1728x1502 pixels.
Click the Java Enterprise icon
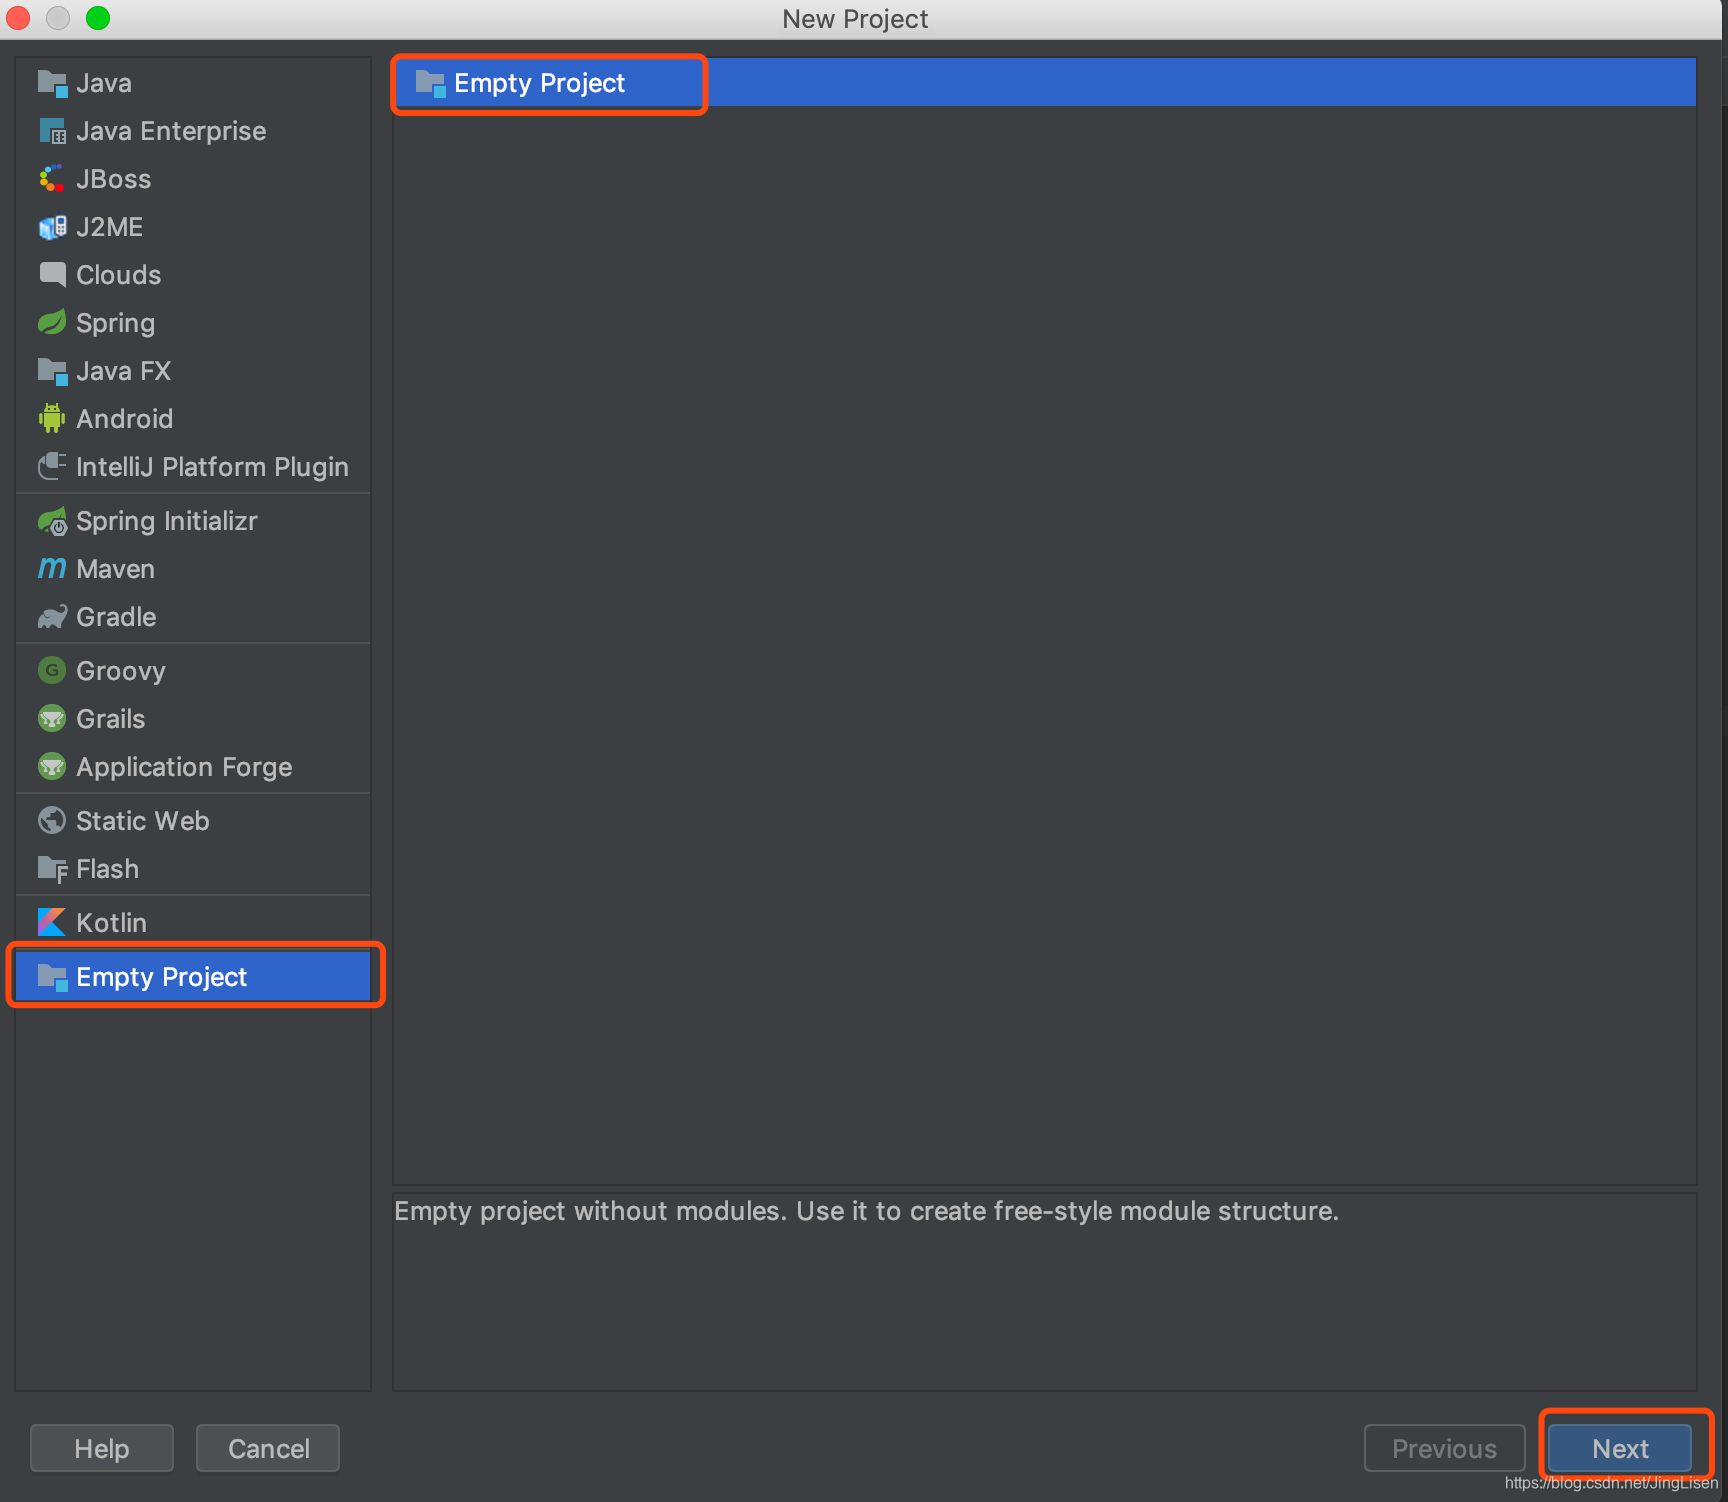click(x=52, y=131)
